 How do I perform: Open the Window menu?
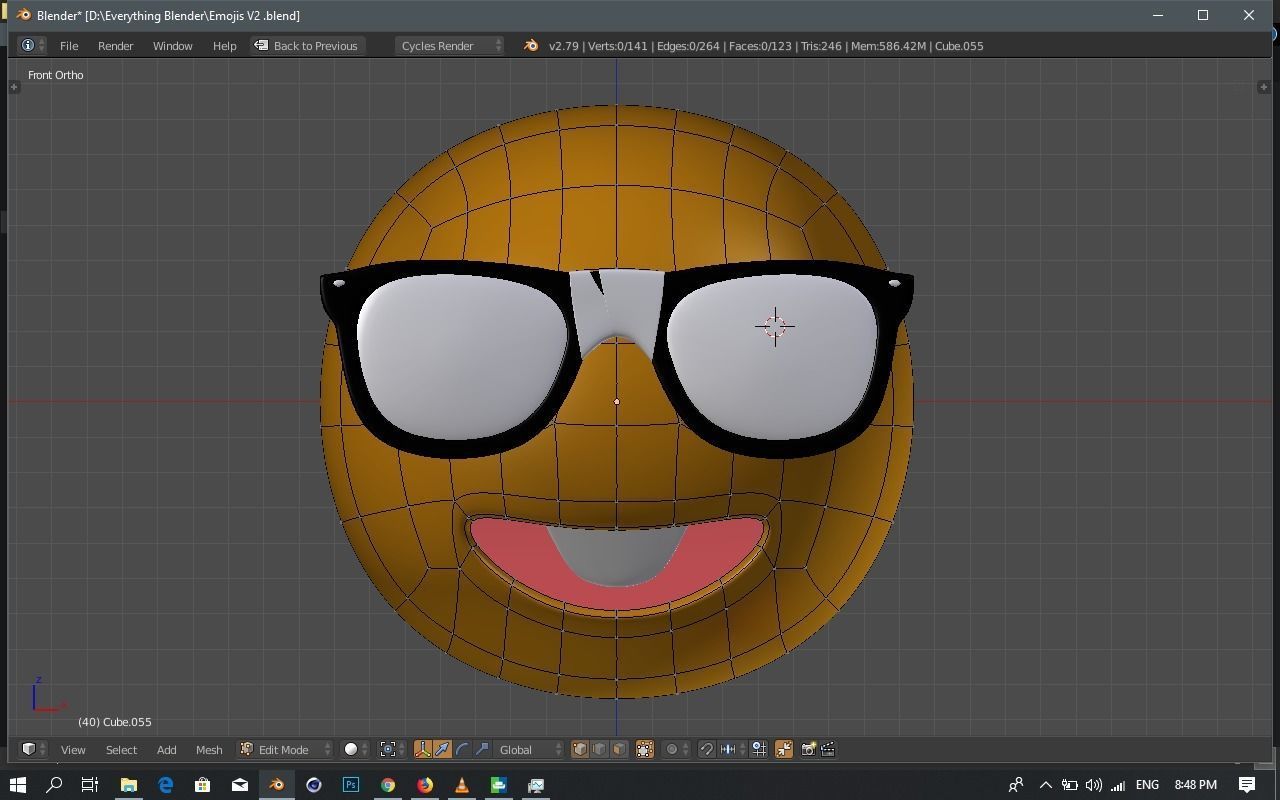[x=172, y=46]
